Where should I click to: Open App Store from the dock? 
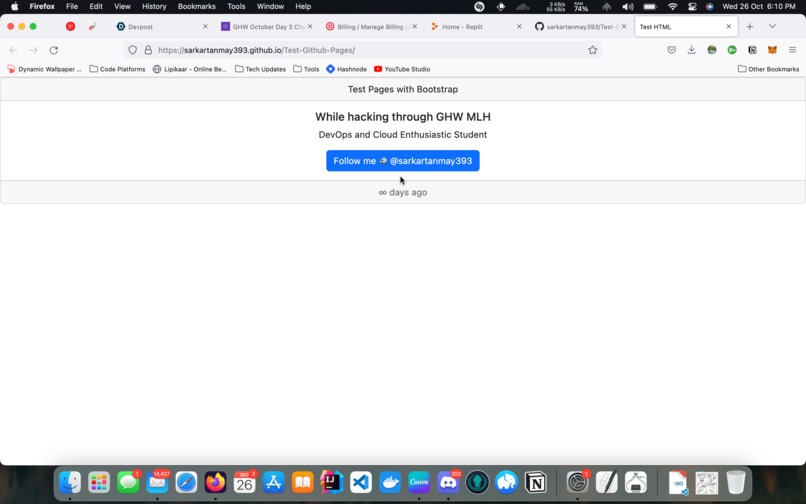pos(273,482)
